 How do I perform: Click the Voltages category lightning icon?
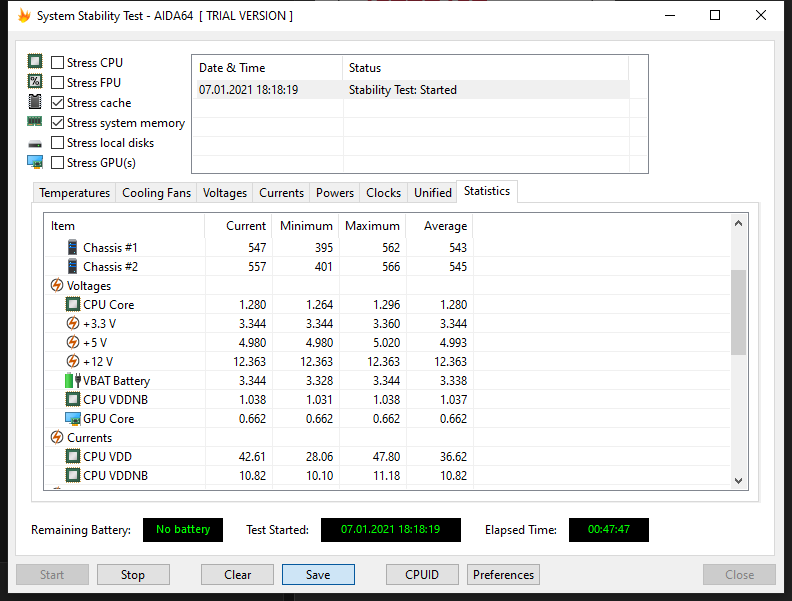pos(57,285)
